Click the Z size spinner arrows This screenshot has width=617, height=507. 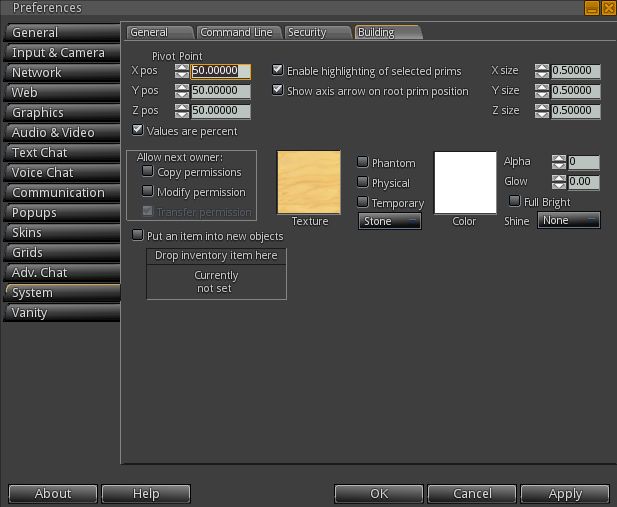542,110
